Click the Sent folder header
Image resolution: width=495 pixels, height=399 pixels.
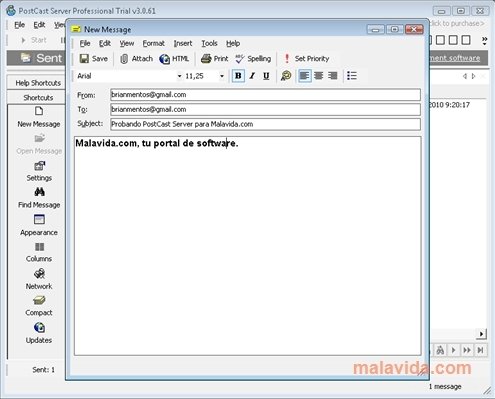[x=42, y=58]
